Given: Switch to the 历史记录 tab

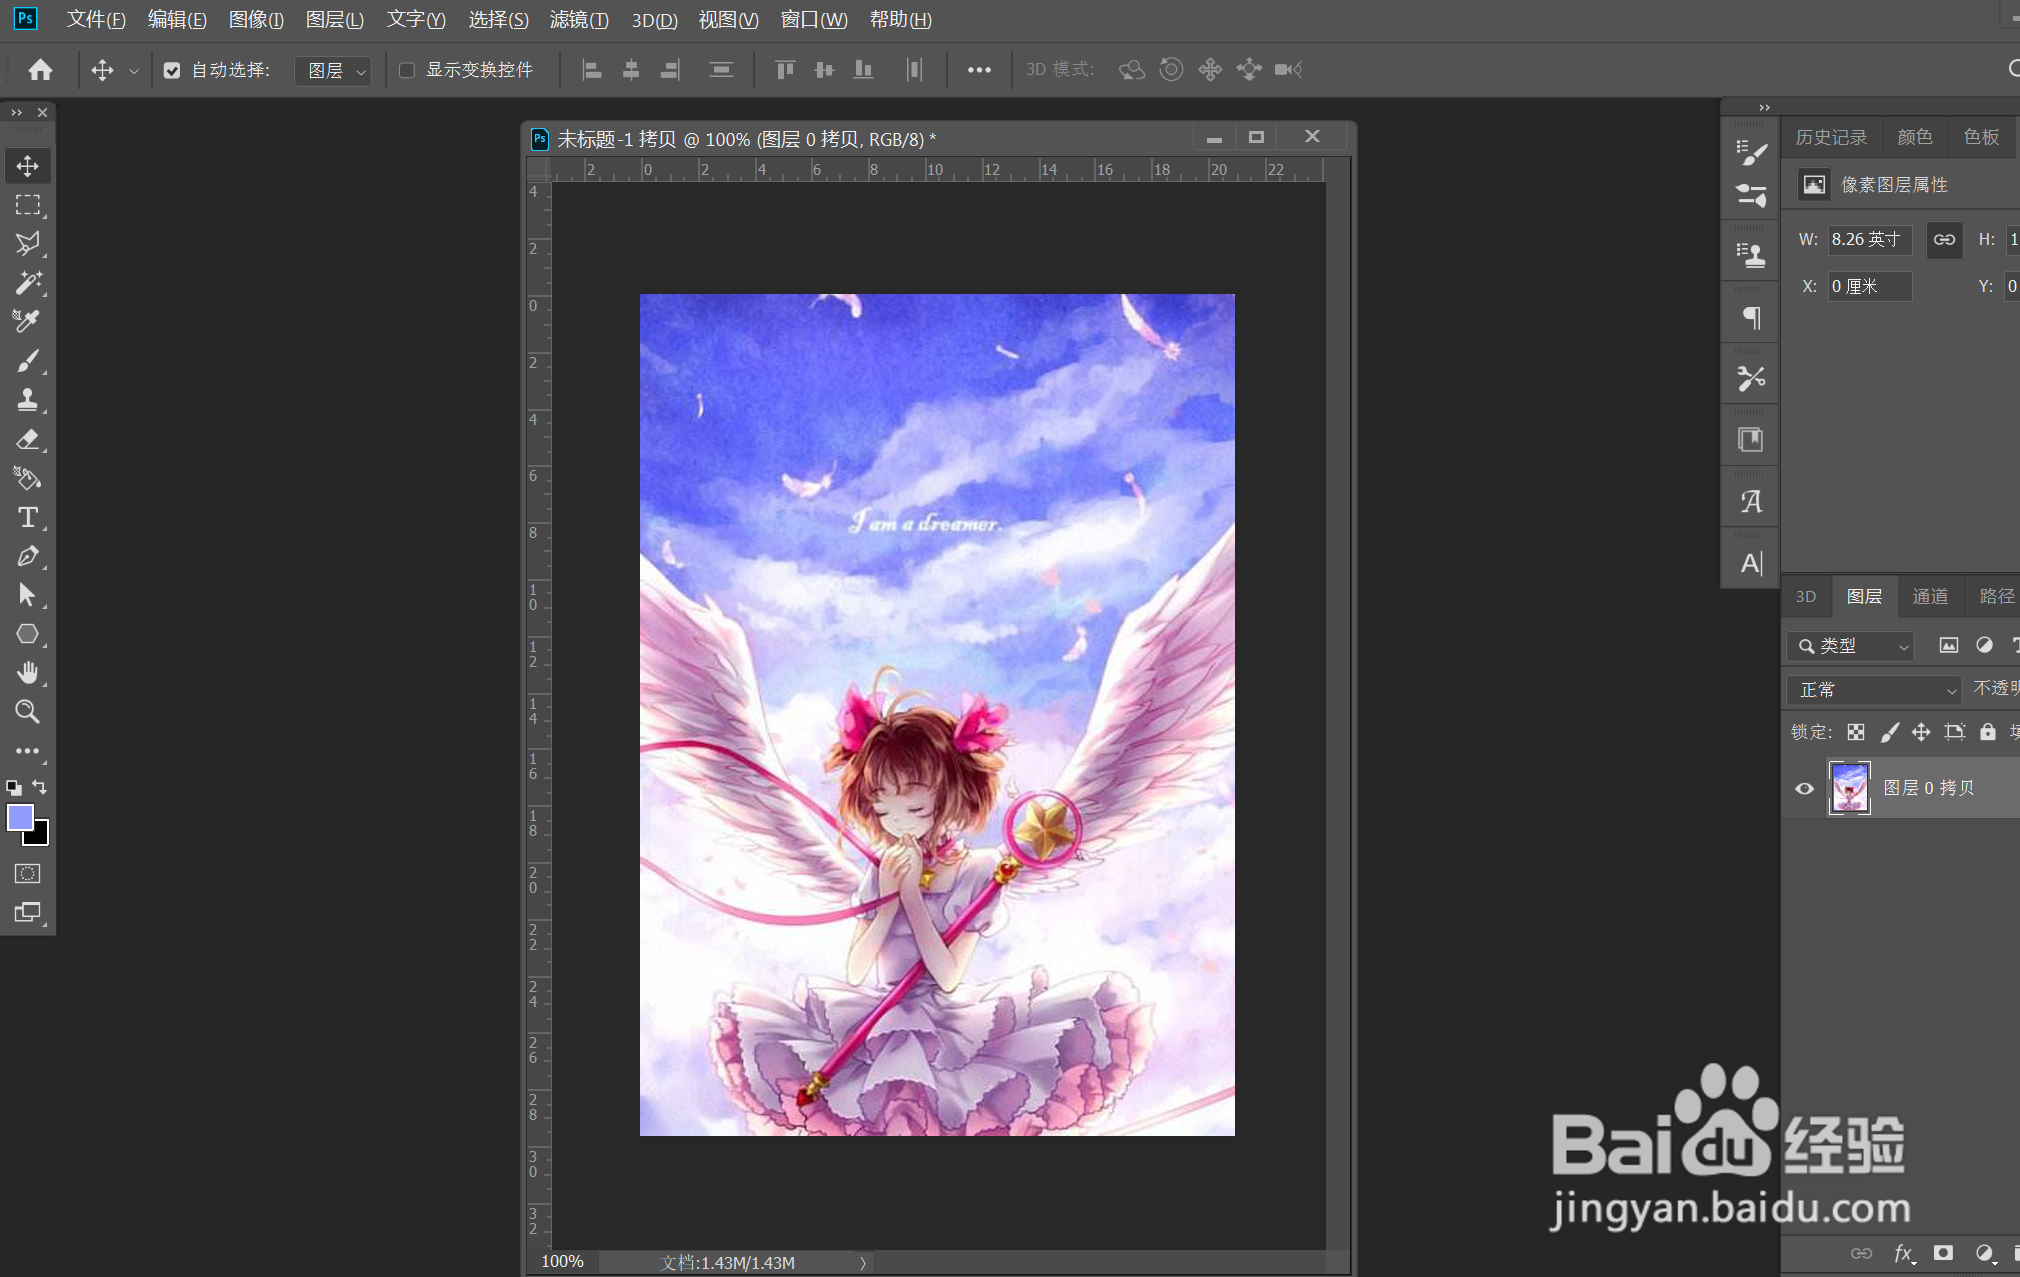Looking at the screenshot, I should [x=1831, y=137].
